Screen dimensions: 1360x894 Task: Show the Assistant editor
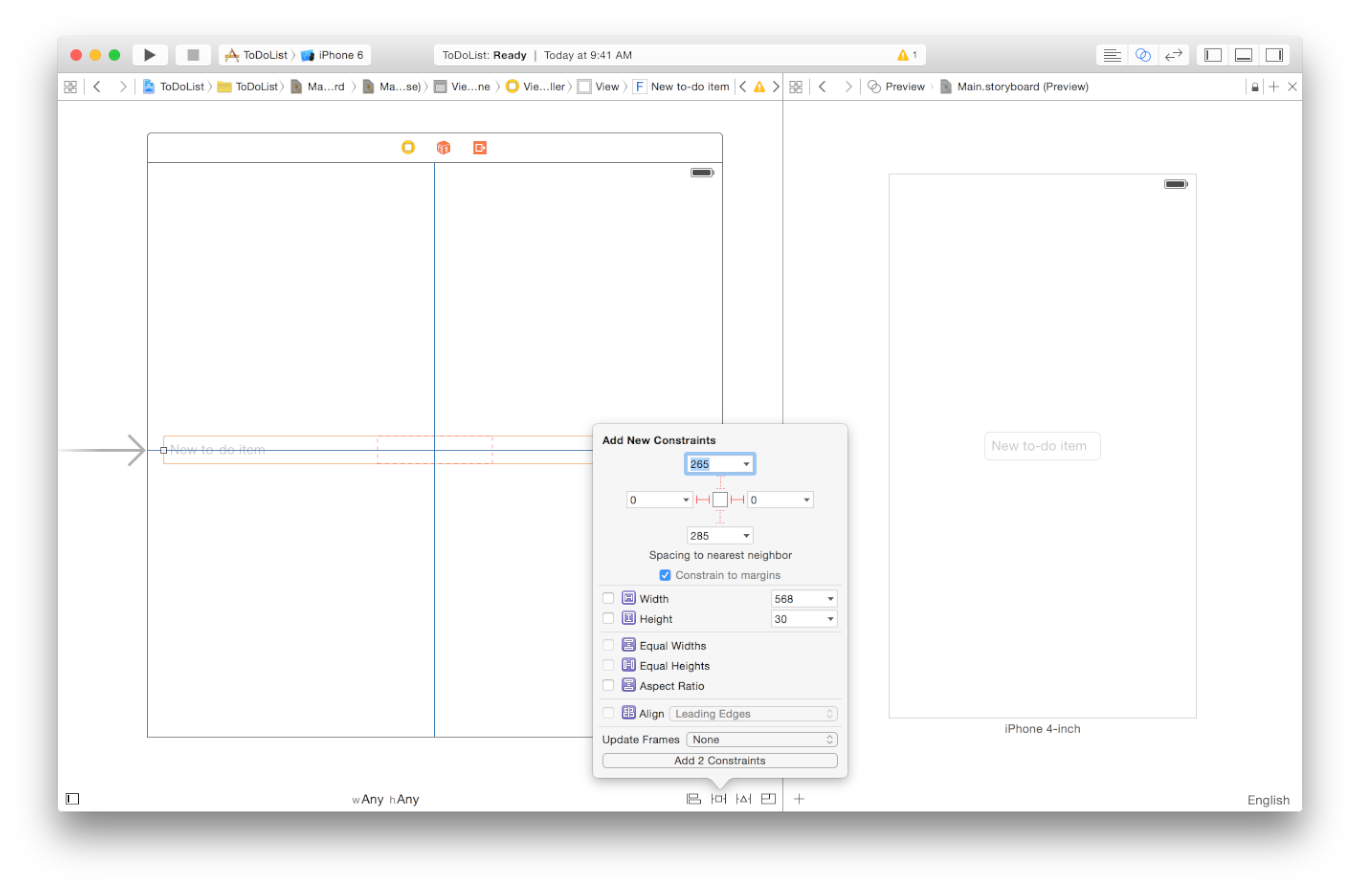(x=1143, y=55)
